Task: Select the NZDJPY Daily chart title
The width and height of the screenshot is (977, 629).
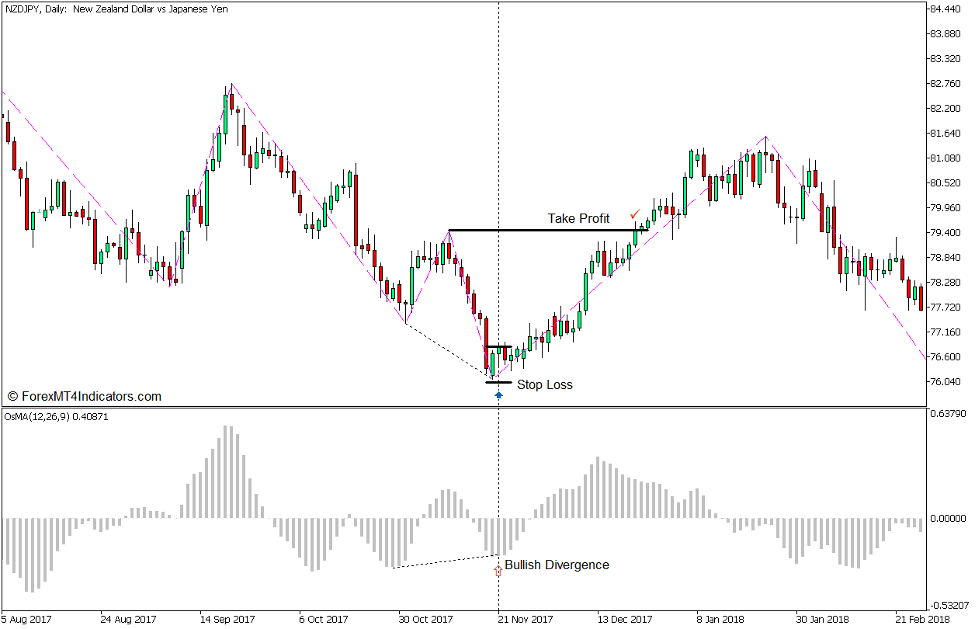Action: point(115,9)
